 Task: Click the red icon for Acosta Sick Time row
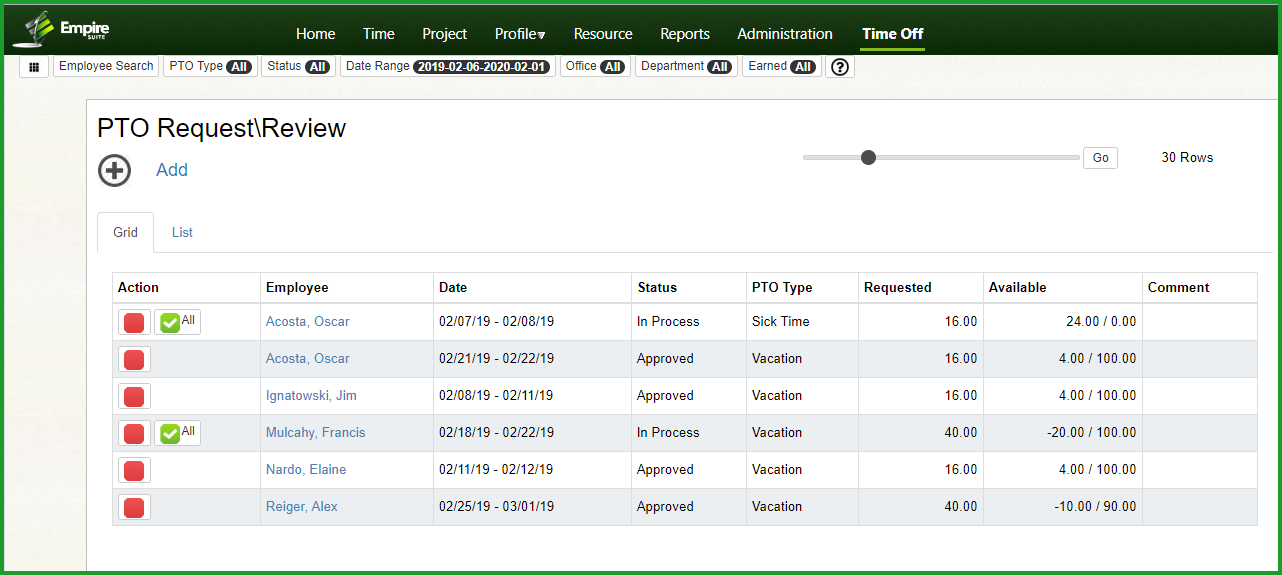click(x=134, y=322)
